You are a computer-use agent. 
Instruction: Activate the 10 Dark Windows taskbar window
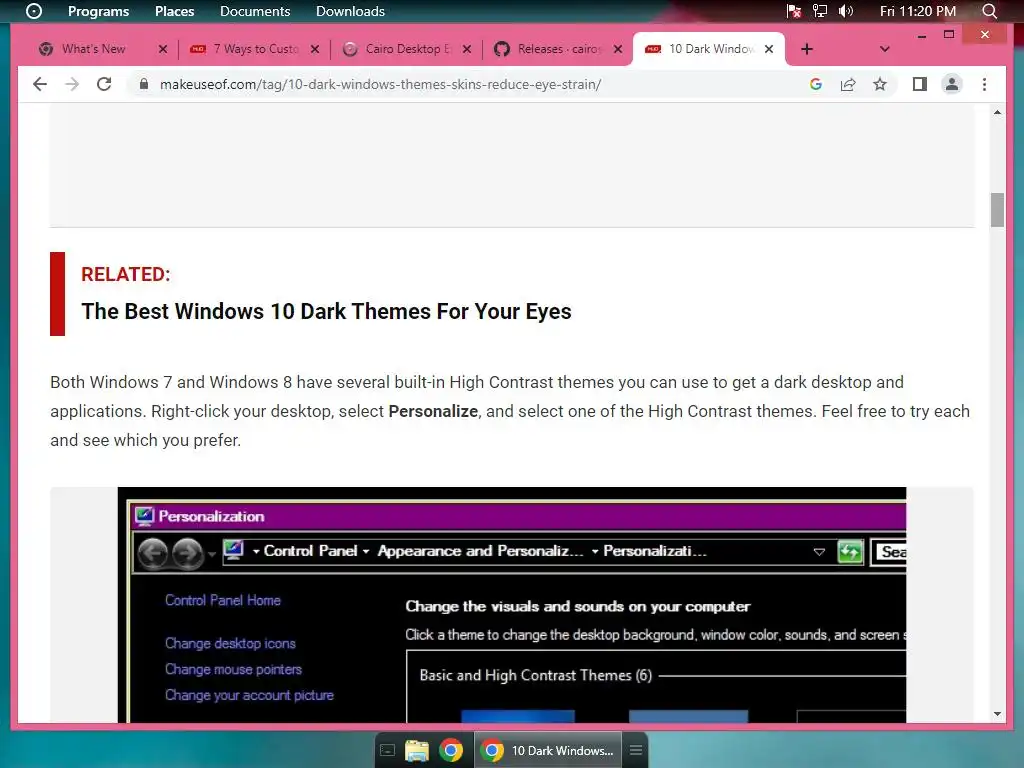[548, 750]
